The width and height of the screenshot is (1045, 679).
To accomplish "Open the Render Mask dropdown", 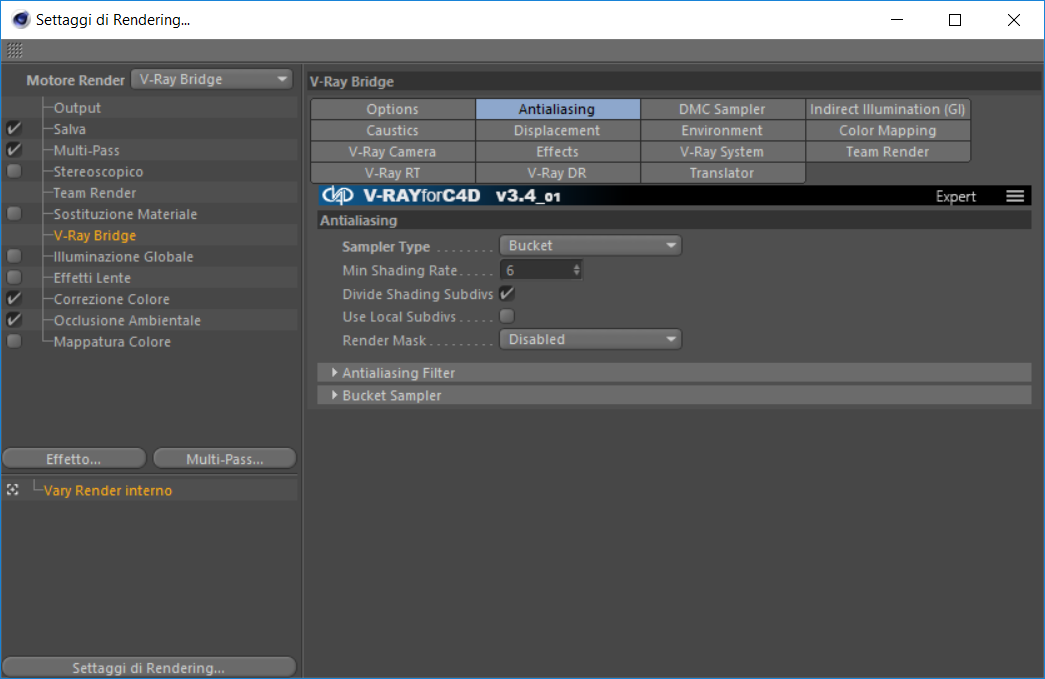I will 590,339.
